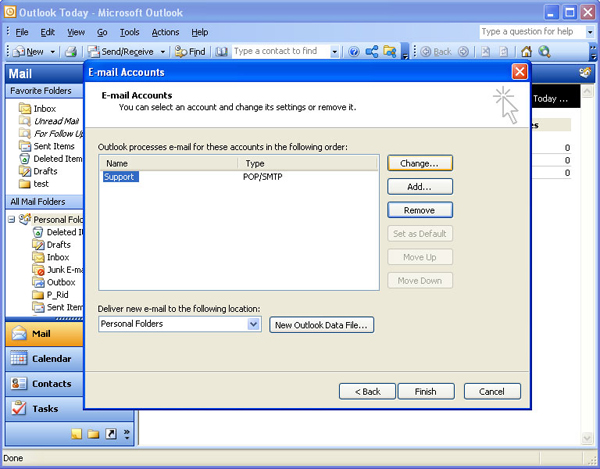
Task: Open the Help menu
Action: pos(200,32)
